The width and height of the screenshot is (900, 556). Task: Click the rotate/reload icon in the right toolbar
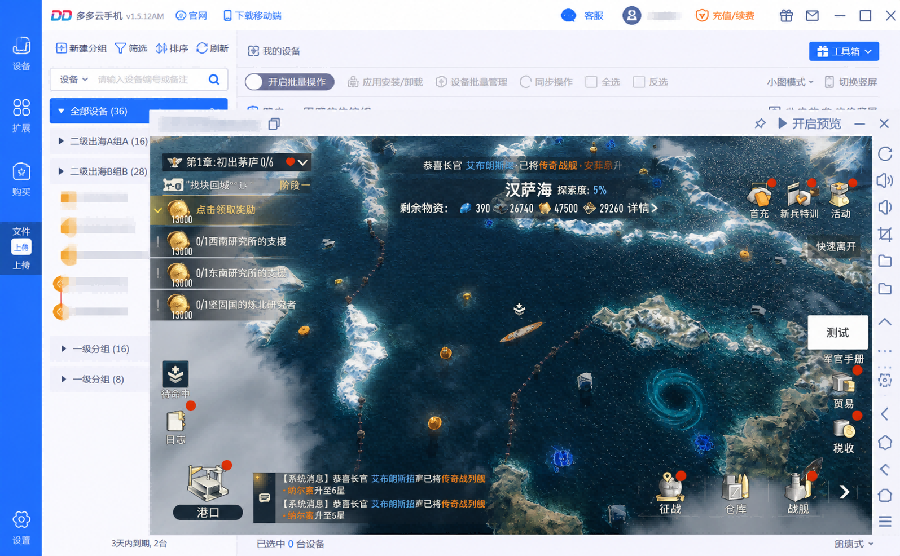tap(885, 154)
